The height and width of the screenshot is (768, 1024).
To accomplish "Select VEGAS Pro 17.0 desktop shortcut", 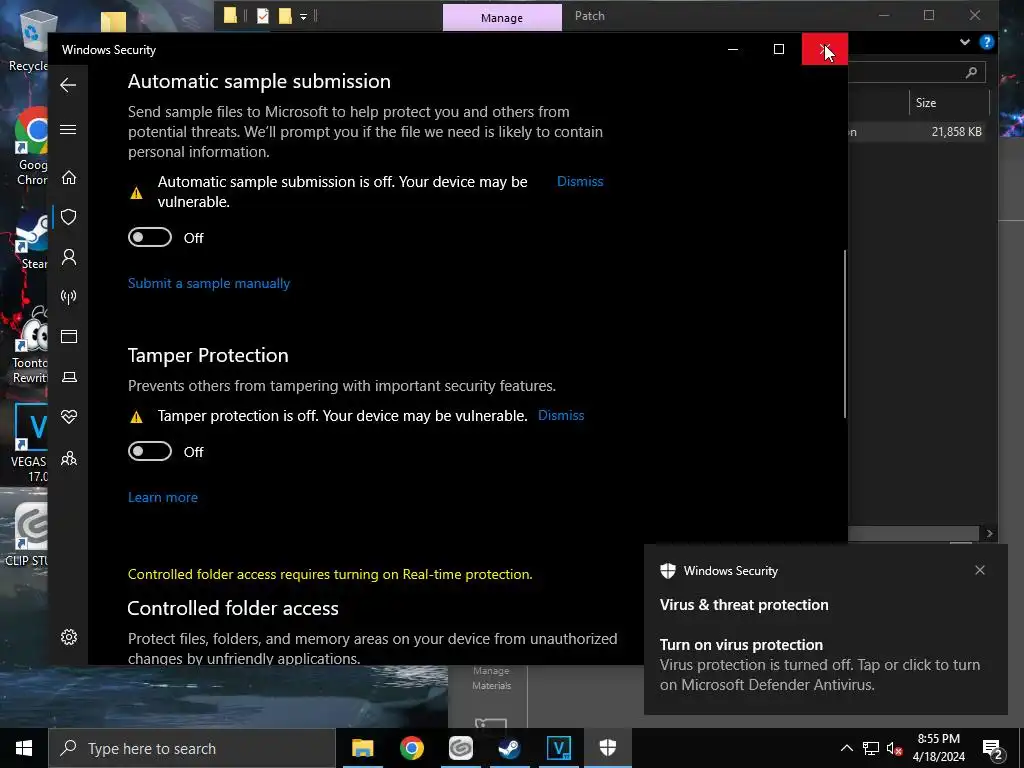I will pyautogui.click(x=30, y=444).
